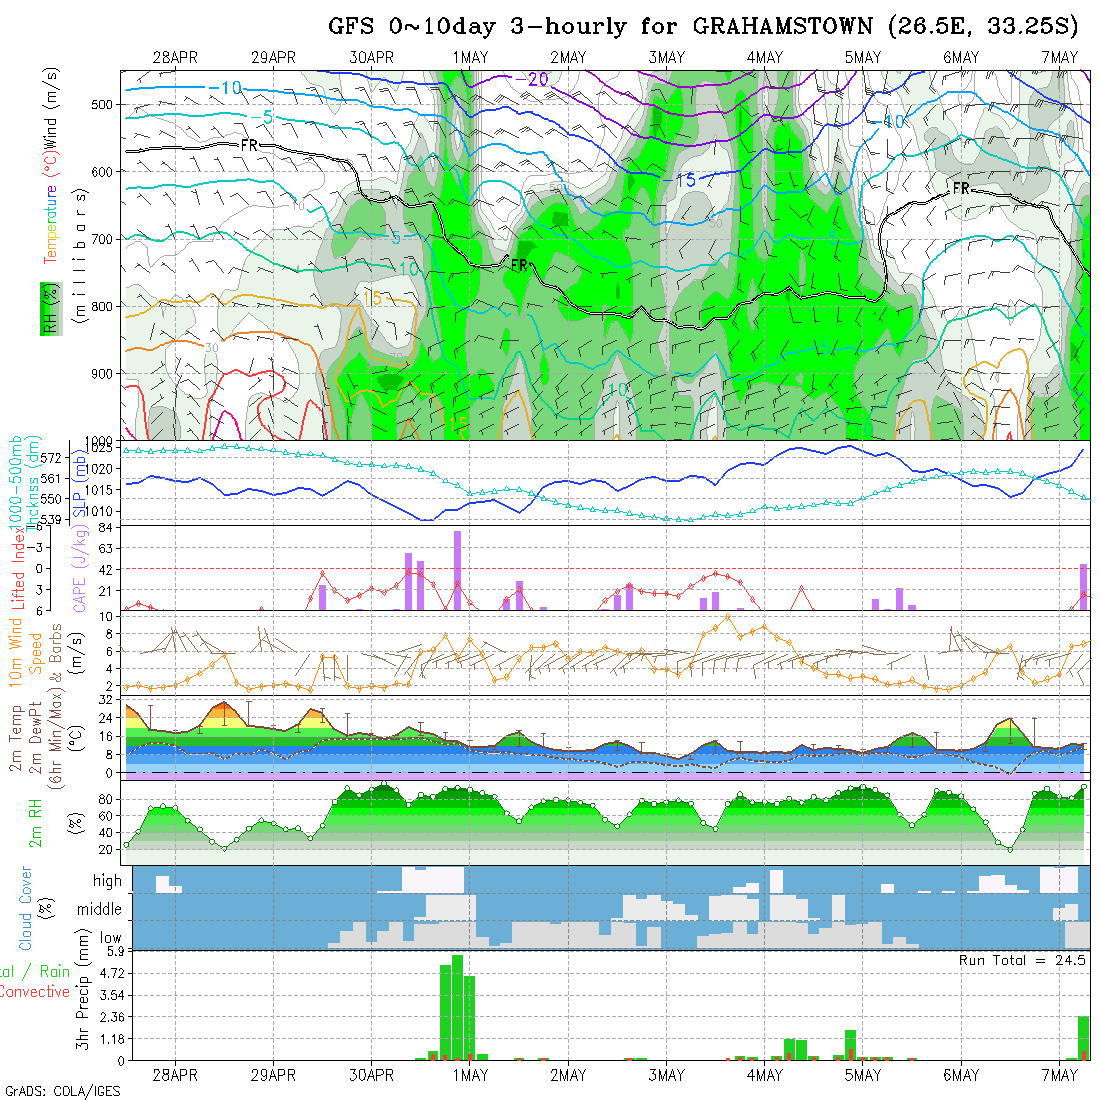Click the 3MAY label on the top axis
This screenshot has width=1100, height=1100.
pyautogui.click(x=666, y=58)
